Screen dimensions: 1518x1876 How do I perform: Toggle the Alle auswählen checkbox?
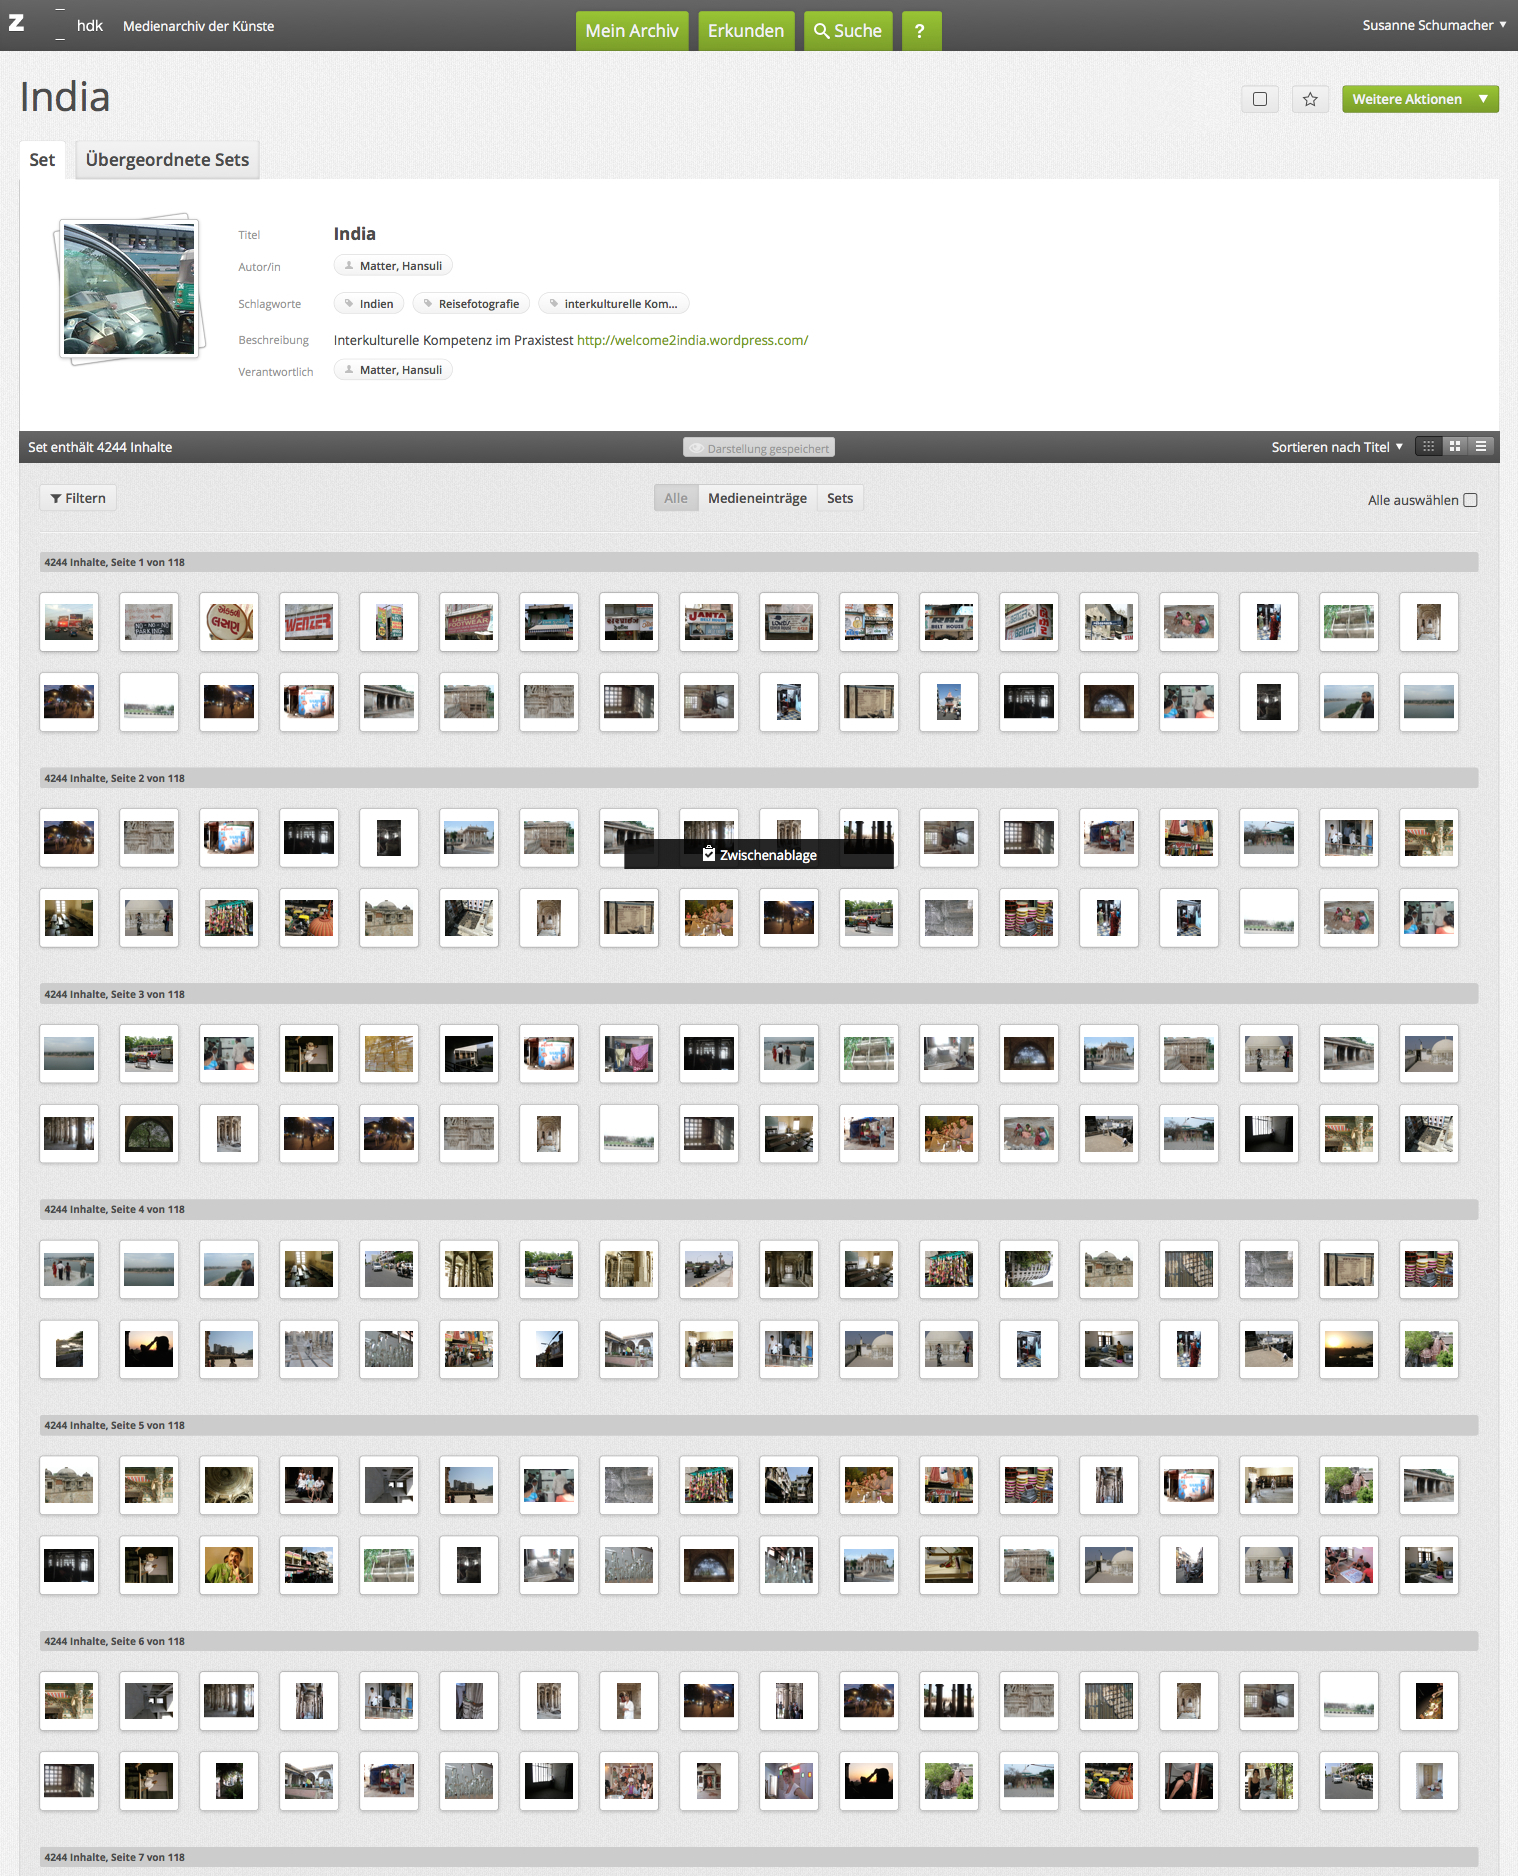1470,500
